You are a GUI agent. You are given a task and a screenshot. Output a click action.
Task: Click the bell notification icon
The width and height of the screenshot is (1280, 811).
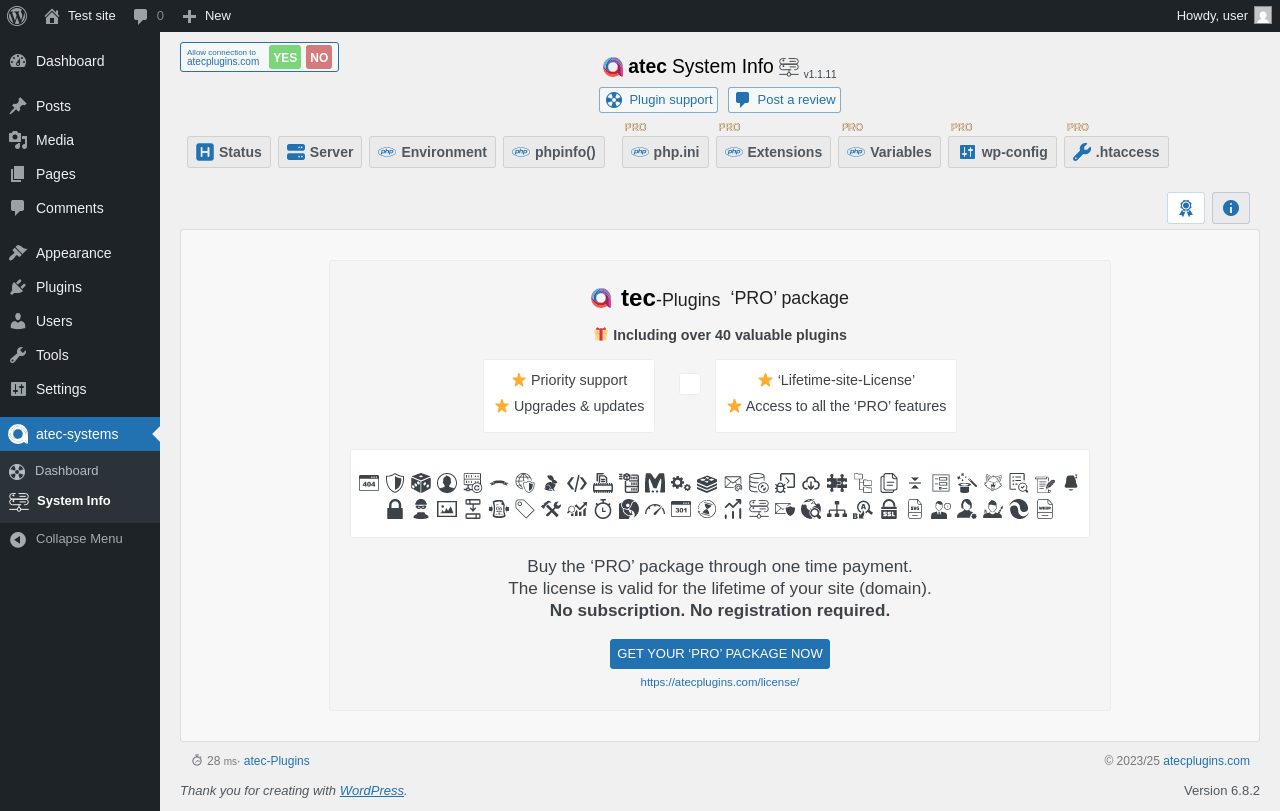[1071, 483]
